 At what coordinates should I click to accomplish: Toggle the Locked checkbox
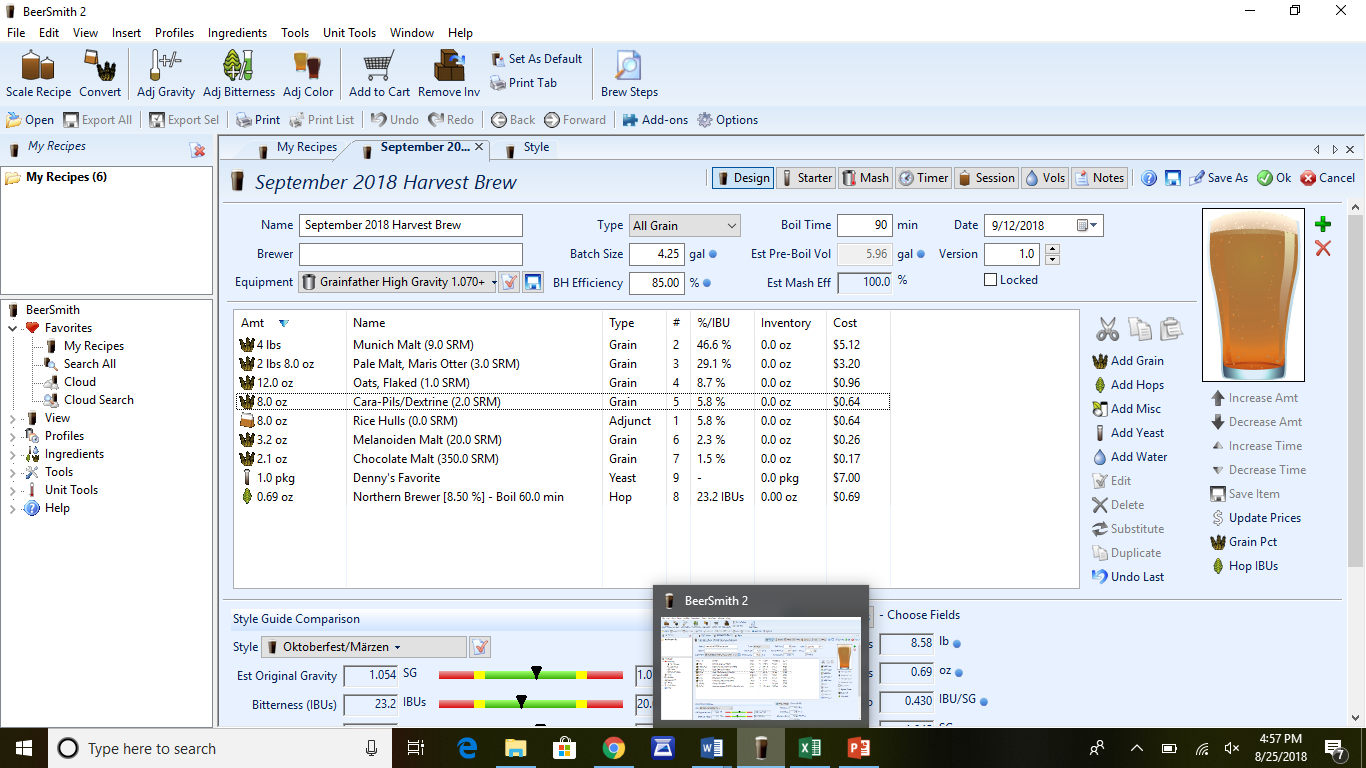coord(991,280)
